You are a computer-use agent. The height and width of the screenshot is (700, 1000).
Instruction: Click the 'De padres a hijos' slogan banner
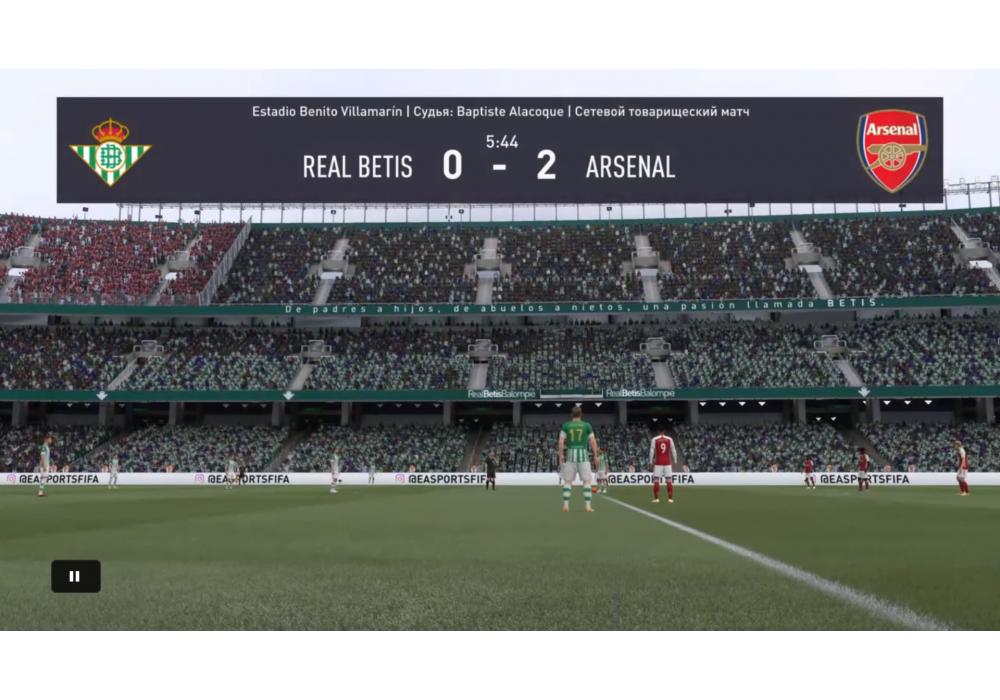click(x=584, y=306)
